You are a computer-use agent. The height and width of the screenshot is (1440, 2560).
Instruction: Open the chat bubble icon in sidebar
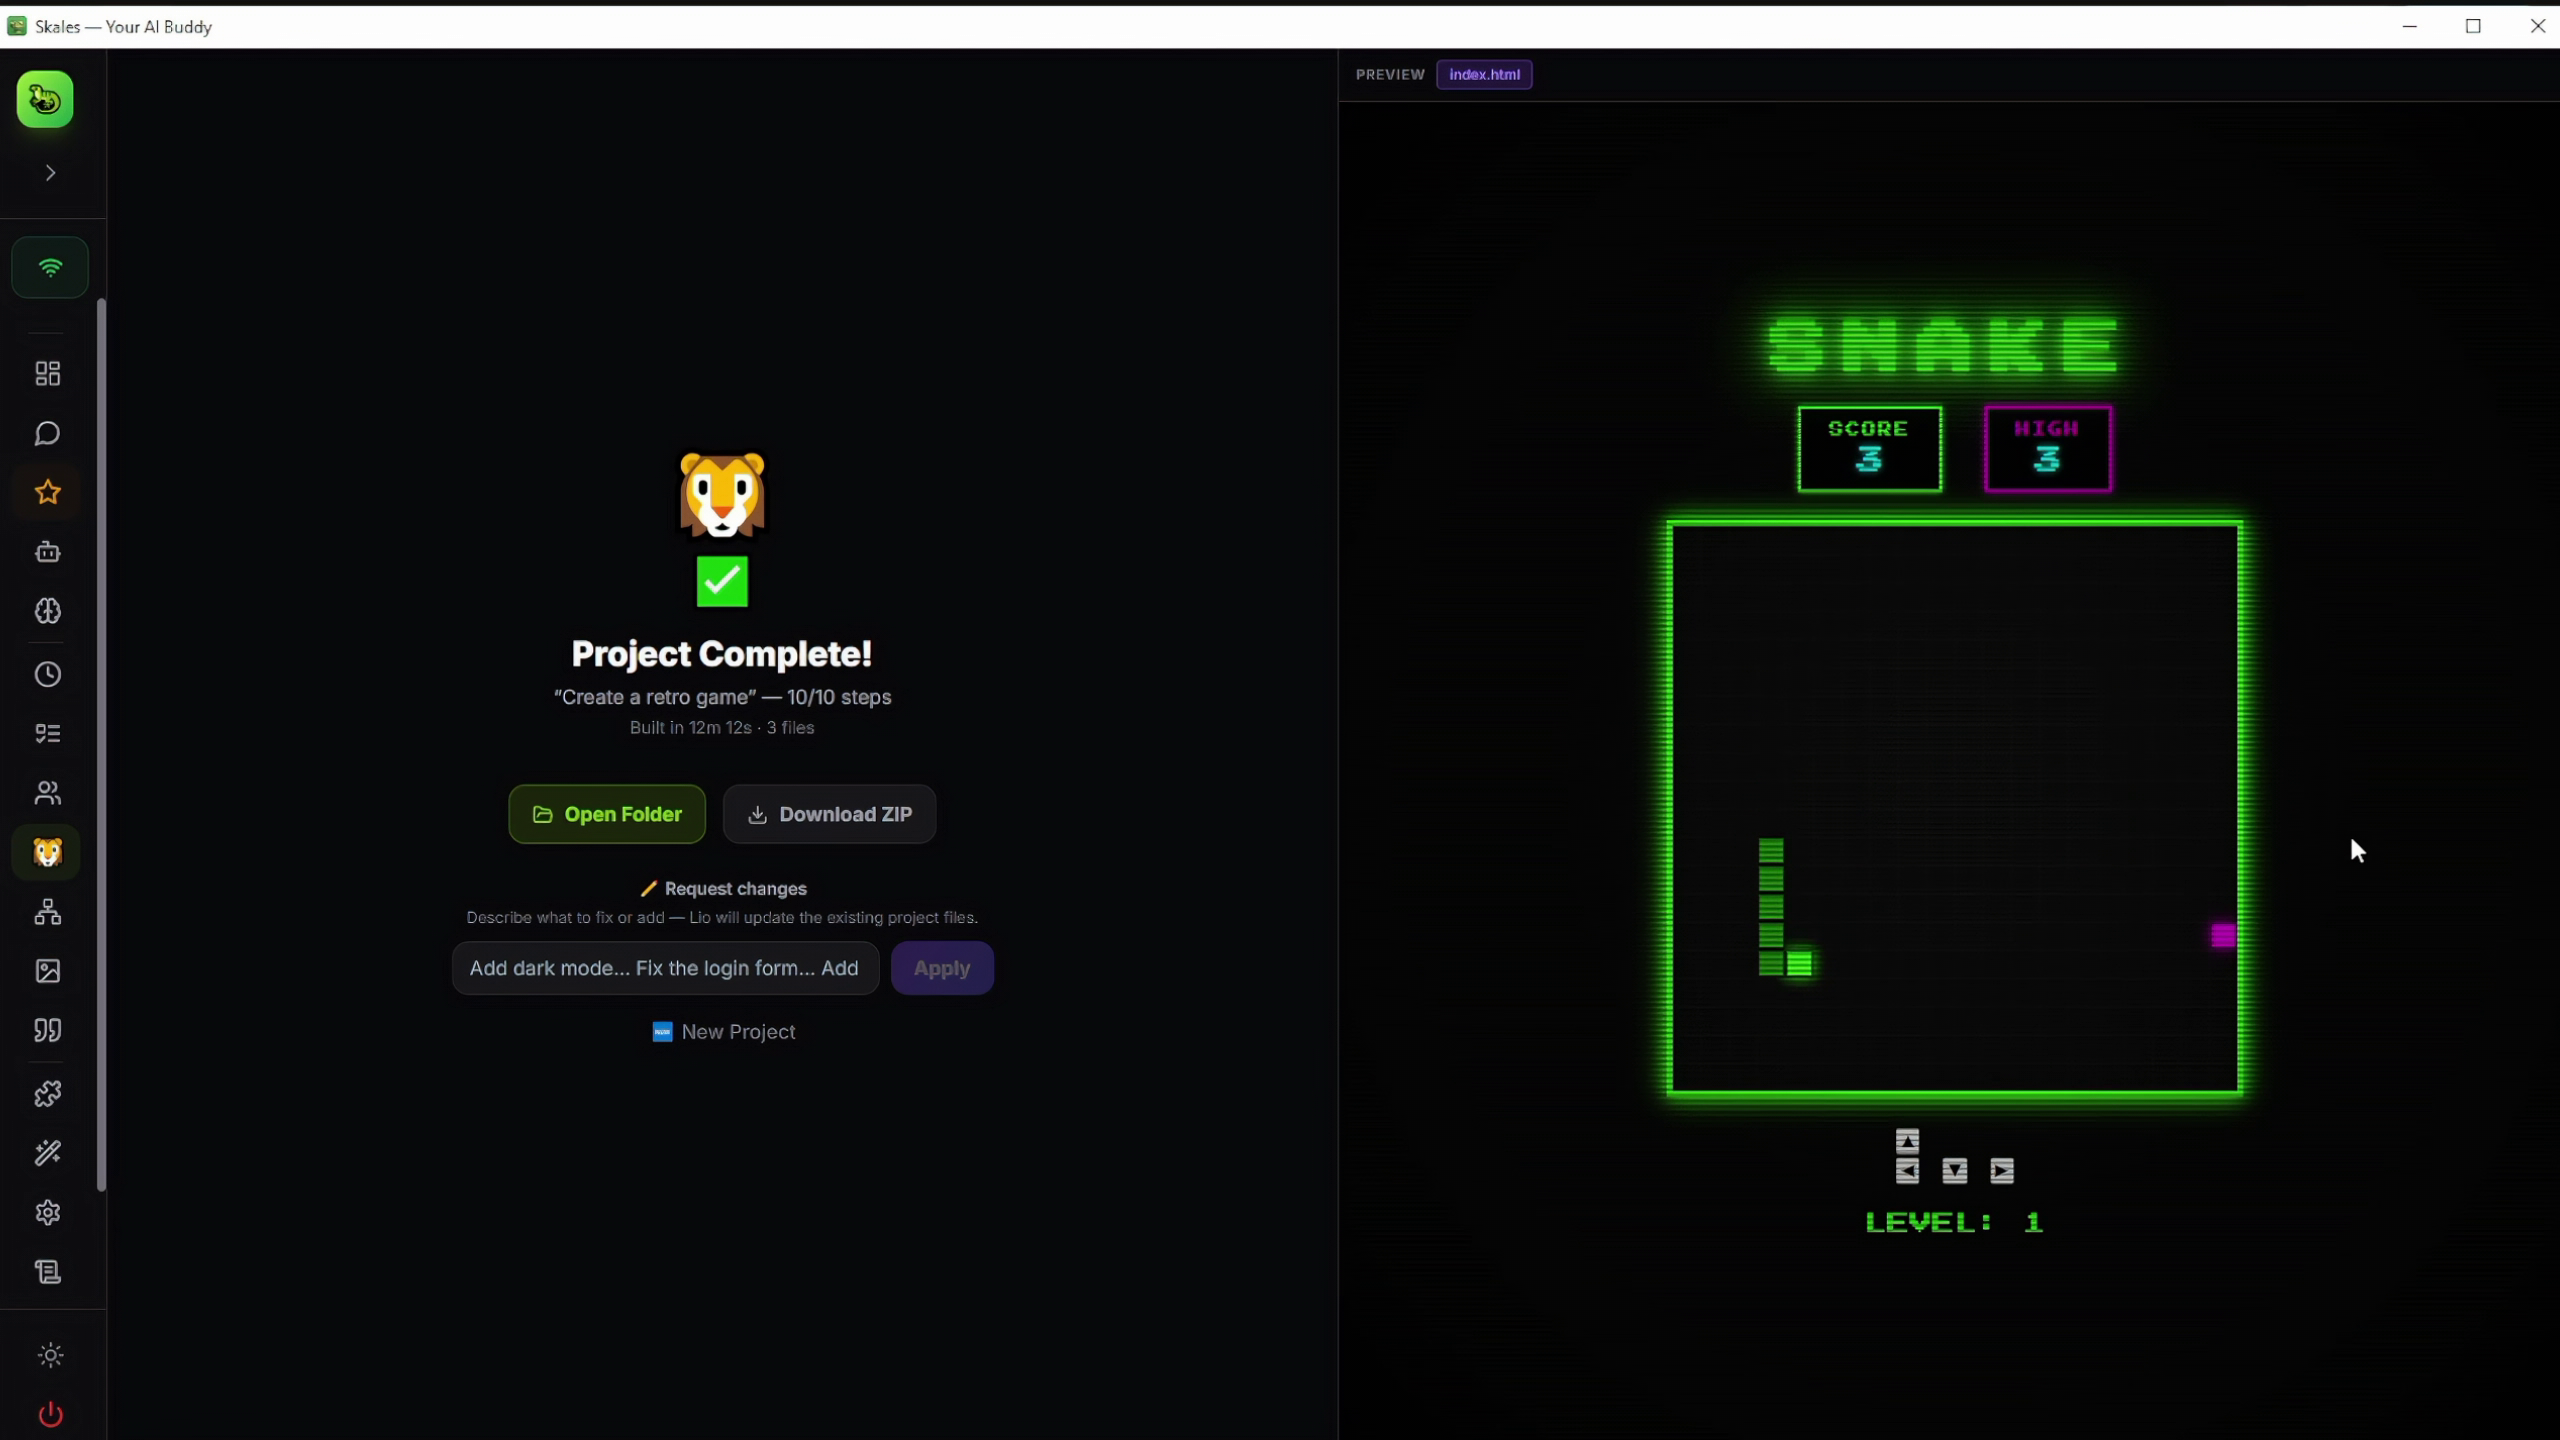47,433
